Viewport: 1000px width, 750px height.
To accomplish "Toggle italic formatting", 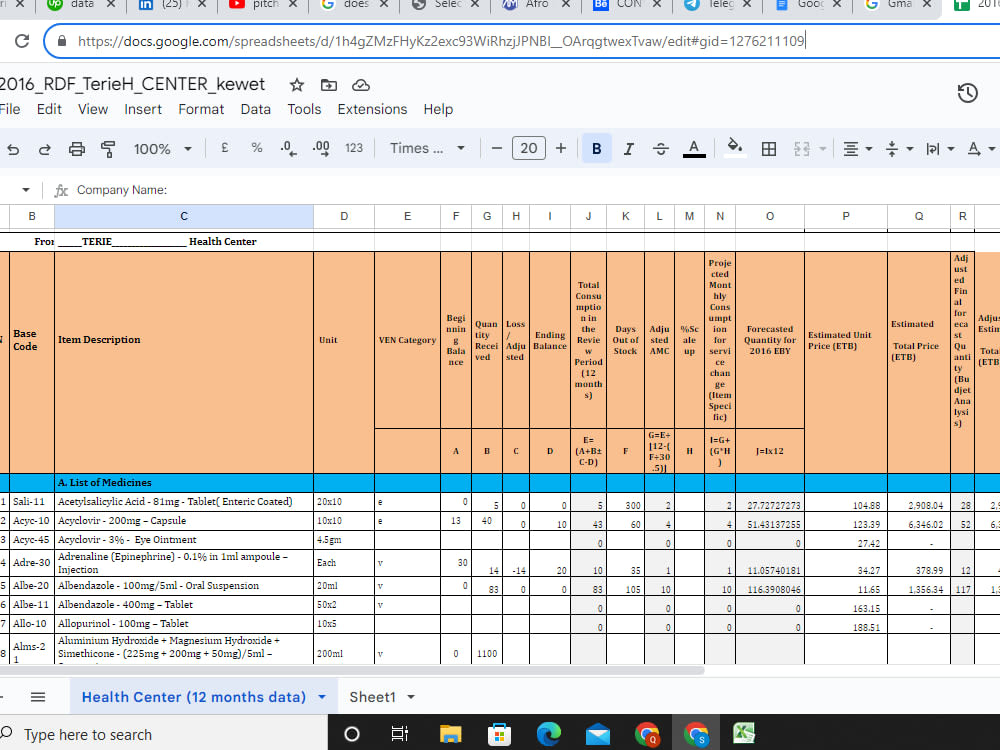I will (x=627, y=148).
